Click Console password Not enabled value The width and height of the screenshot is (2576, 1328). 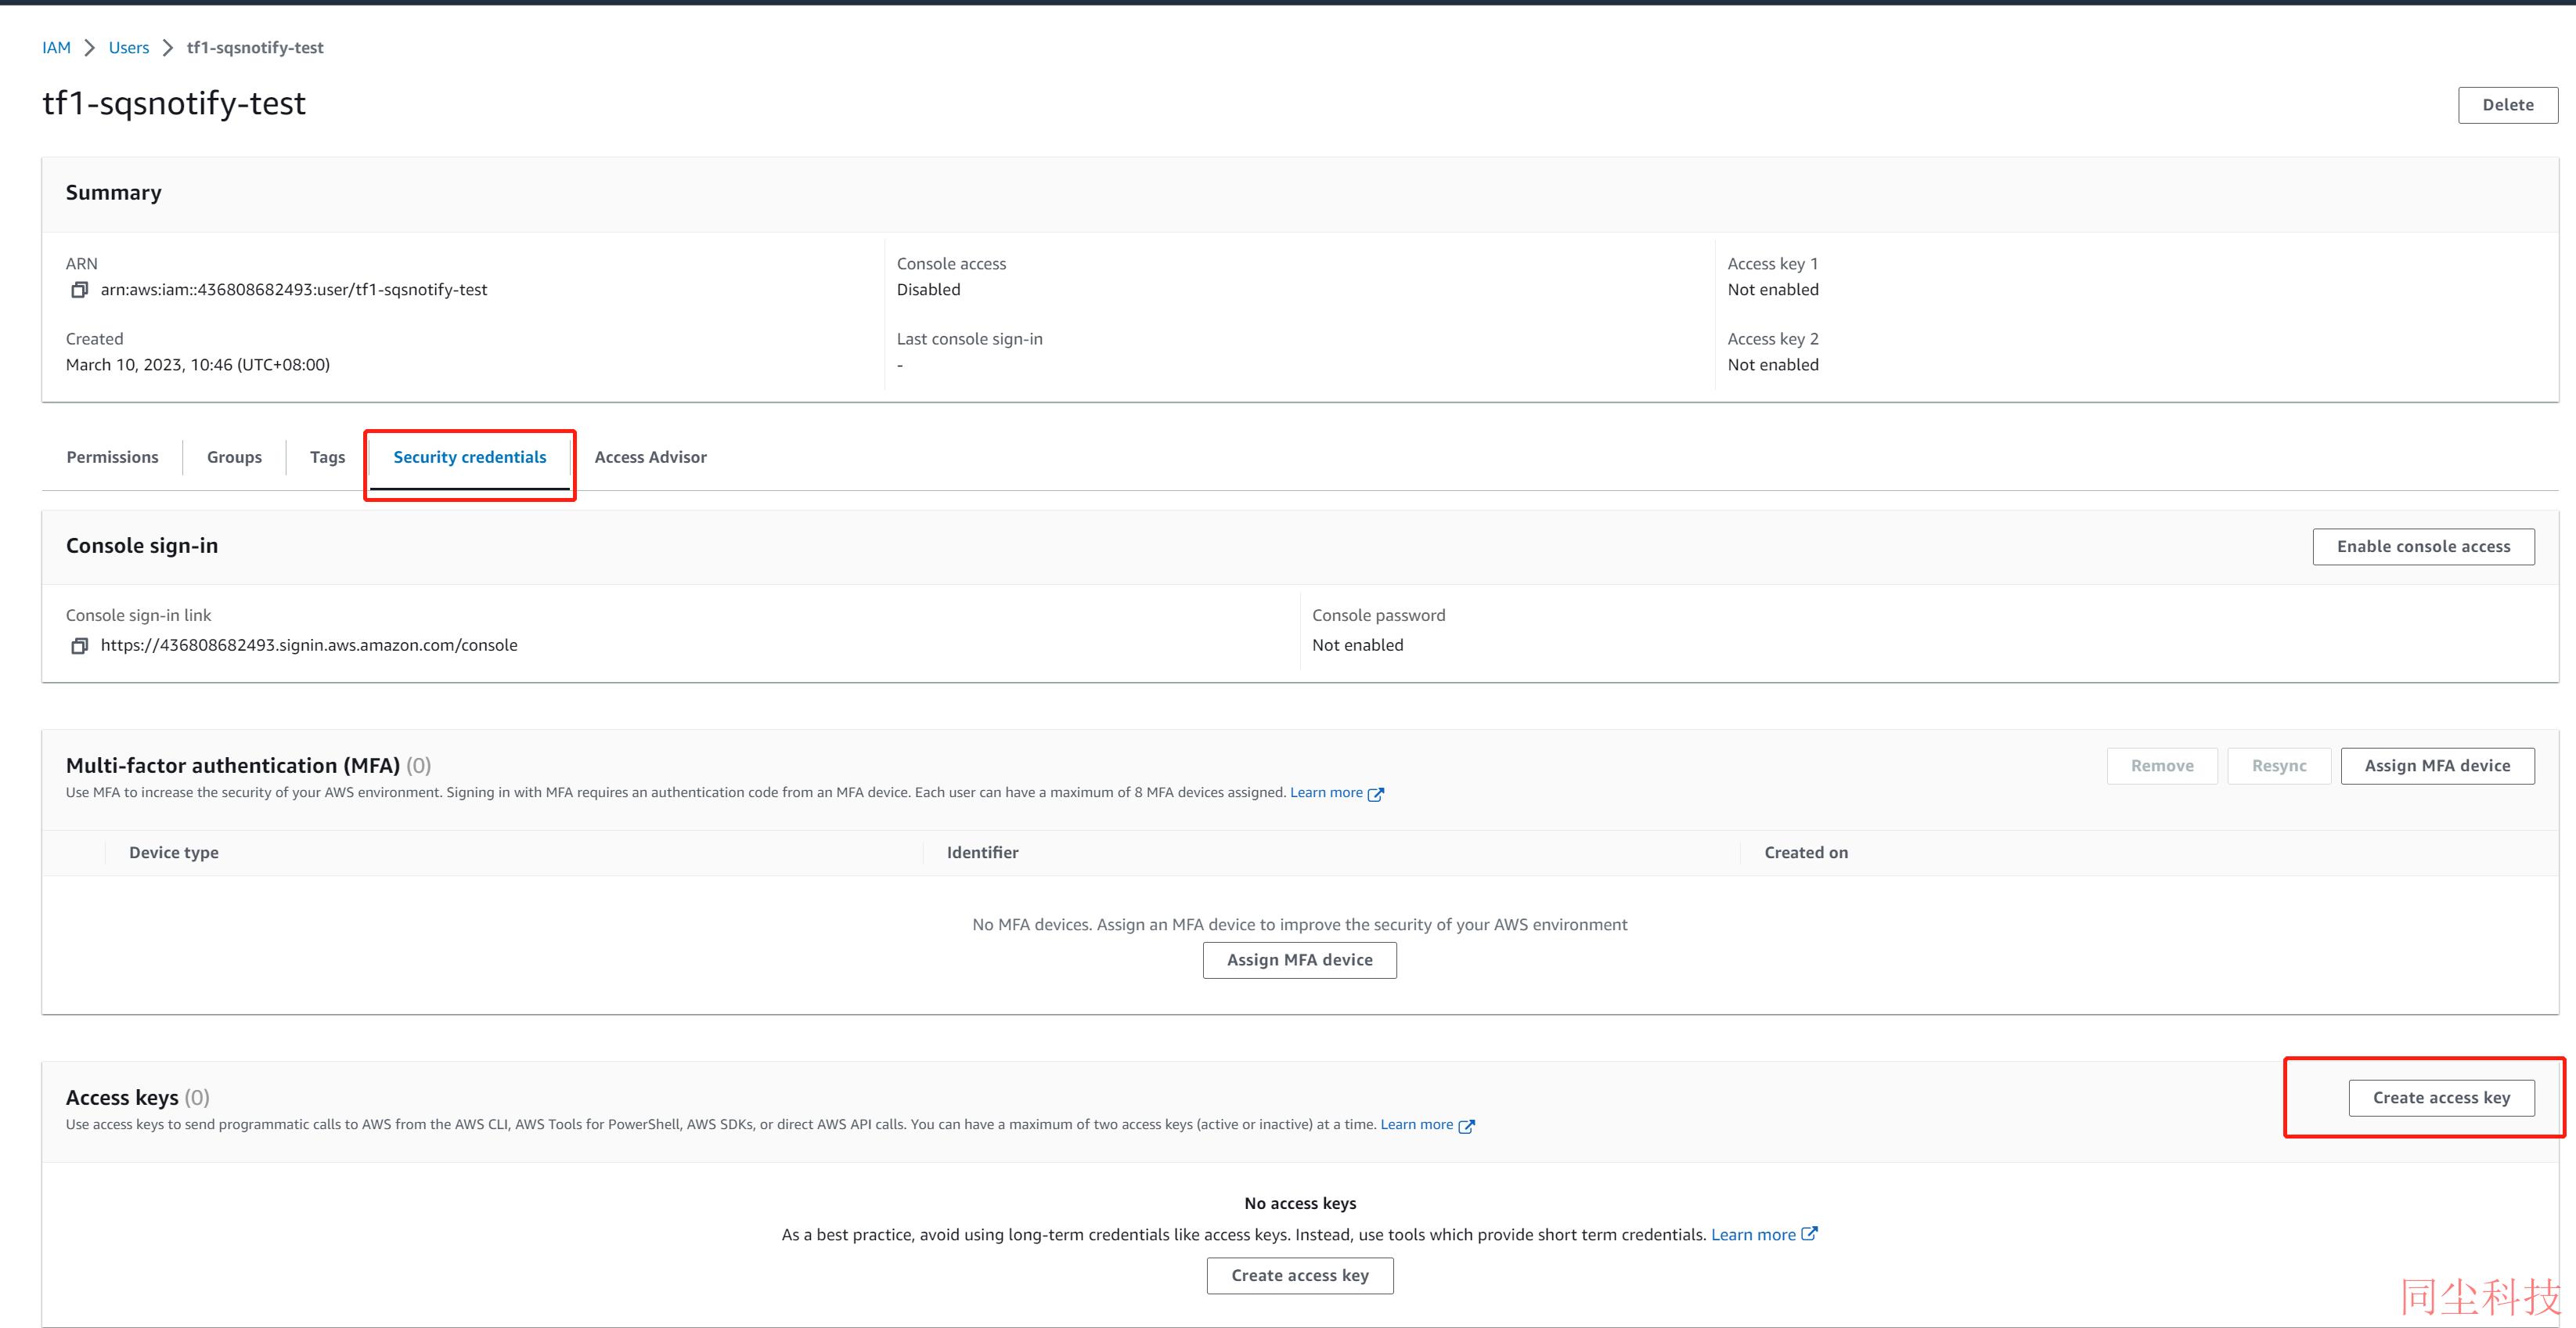click(x=1357, y=646)
